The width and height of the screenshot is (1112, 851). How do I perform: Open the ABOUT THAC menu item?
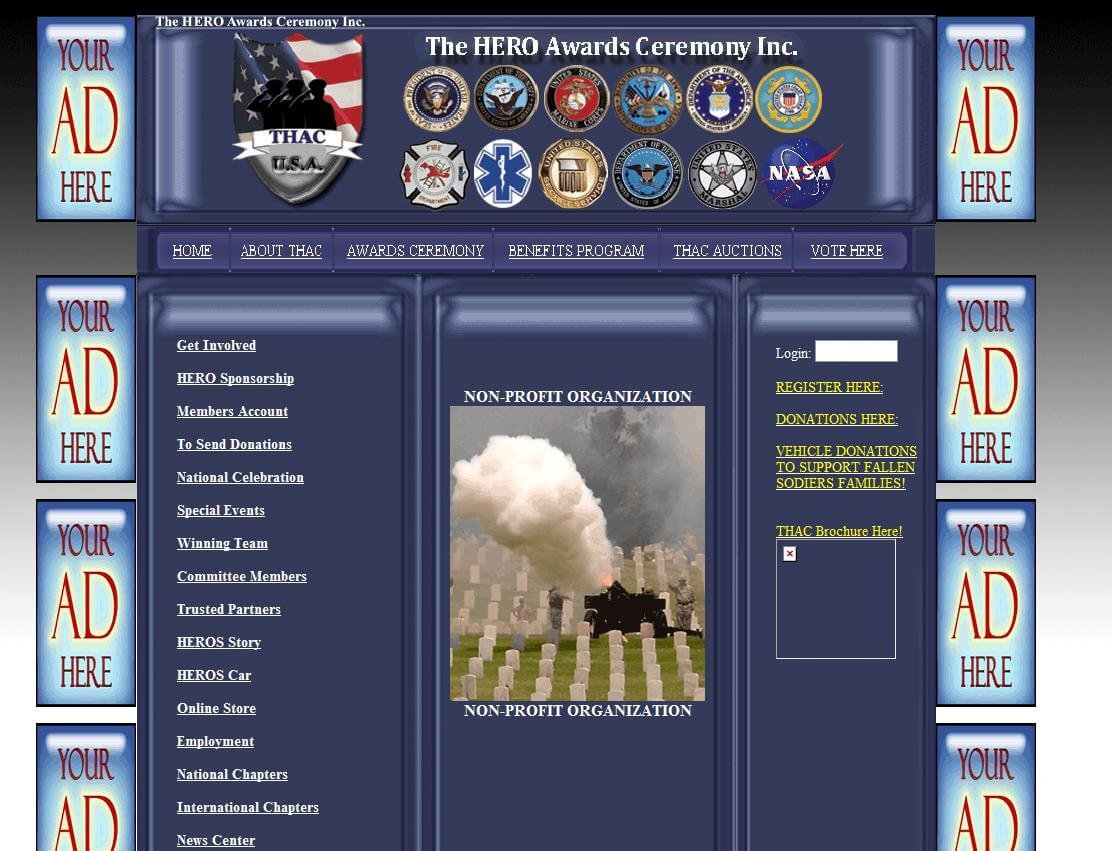tap(281, 250)
